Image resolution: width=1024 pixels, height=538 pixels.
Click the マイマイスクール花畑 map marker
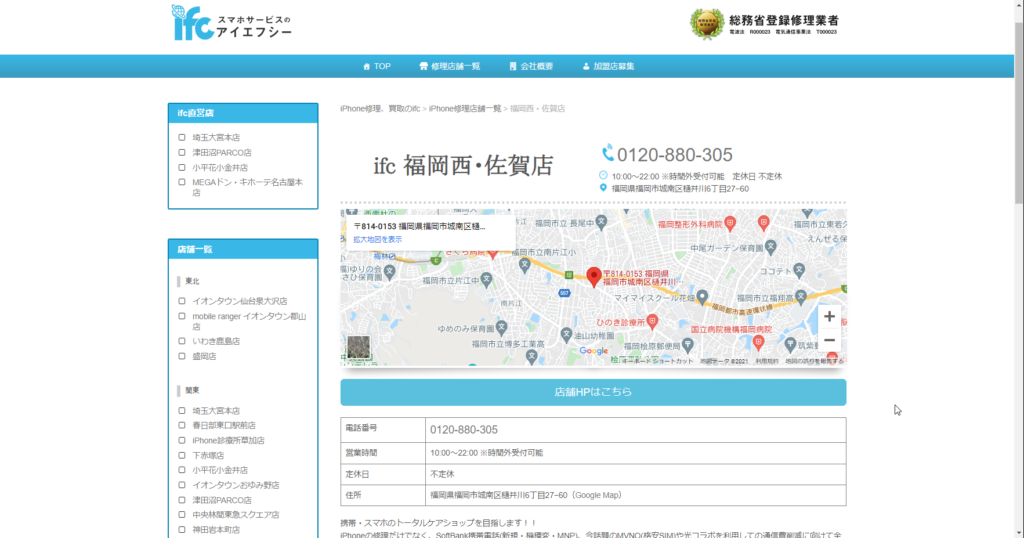click(702, 297)
